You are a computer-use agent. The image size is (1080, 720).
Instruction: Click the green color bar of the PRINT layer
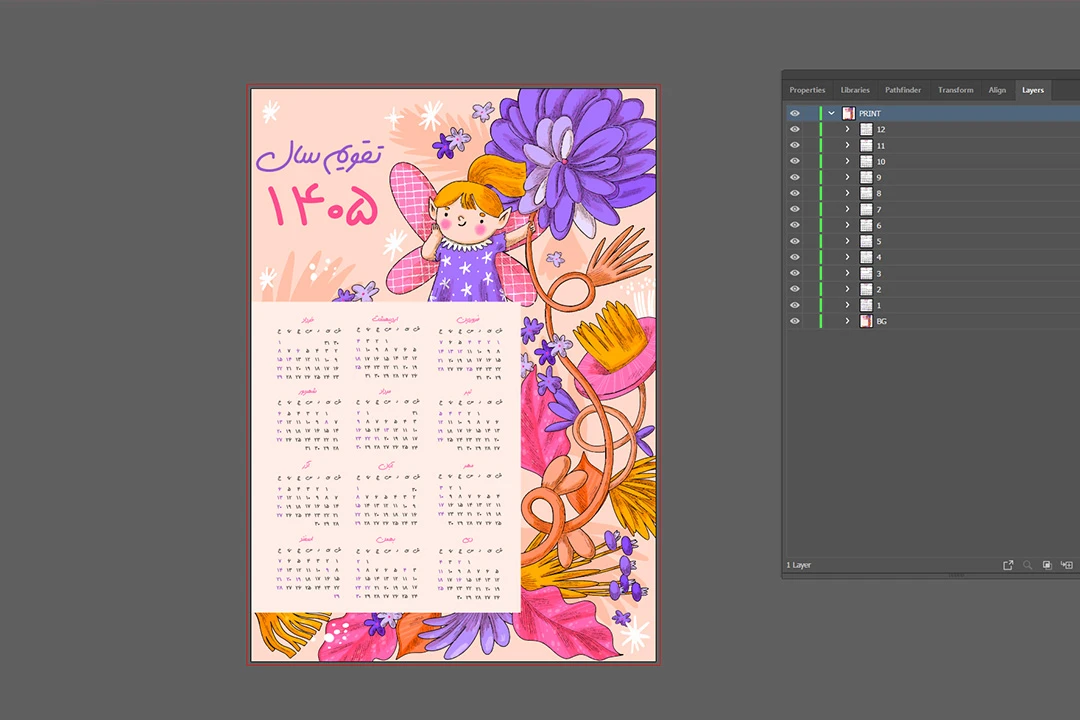pos(821,114)
